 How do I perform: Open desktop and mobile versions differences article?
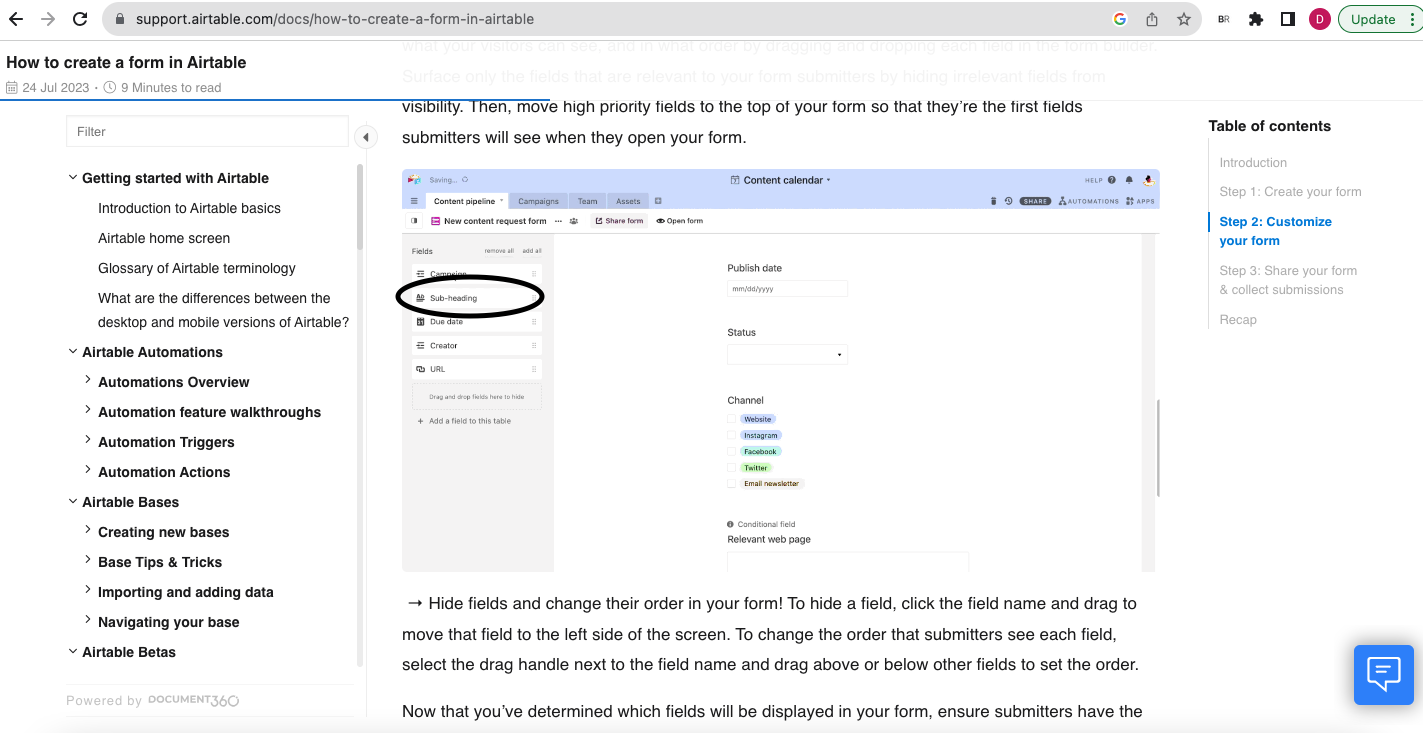coord(224,310)
